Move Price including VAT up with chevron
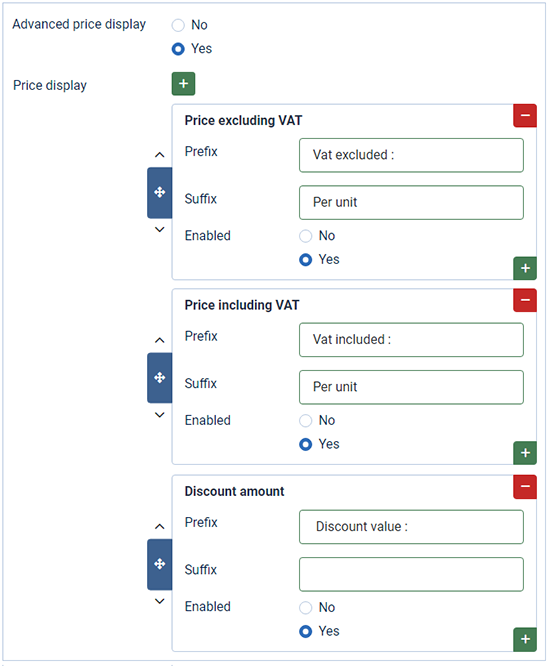 pos(160,340)
